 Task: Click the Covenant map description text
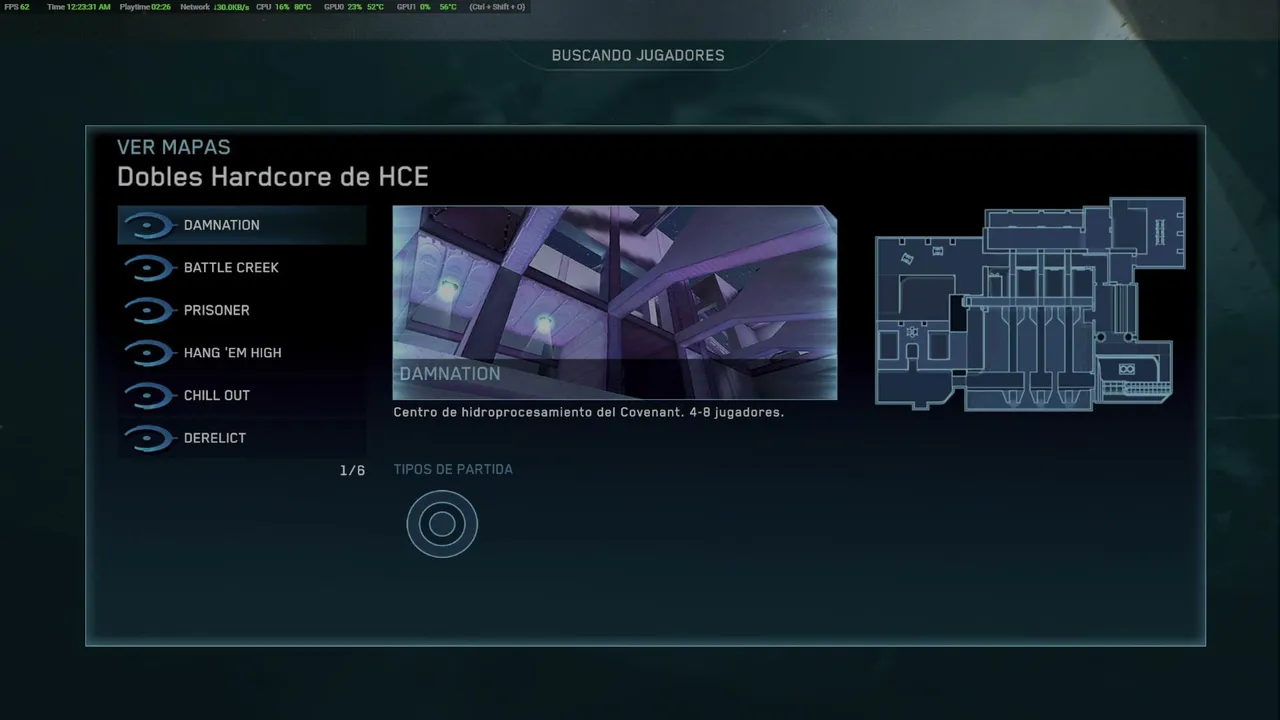[589, 412]
